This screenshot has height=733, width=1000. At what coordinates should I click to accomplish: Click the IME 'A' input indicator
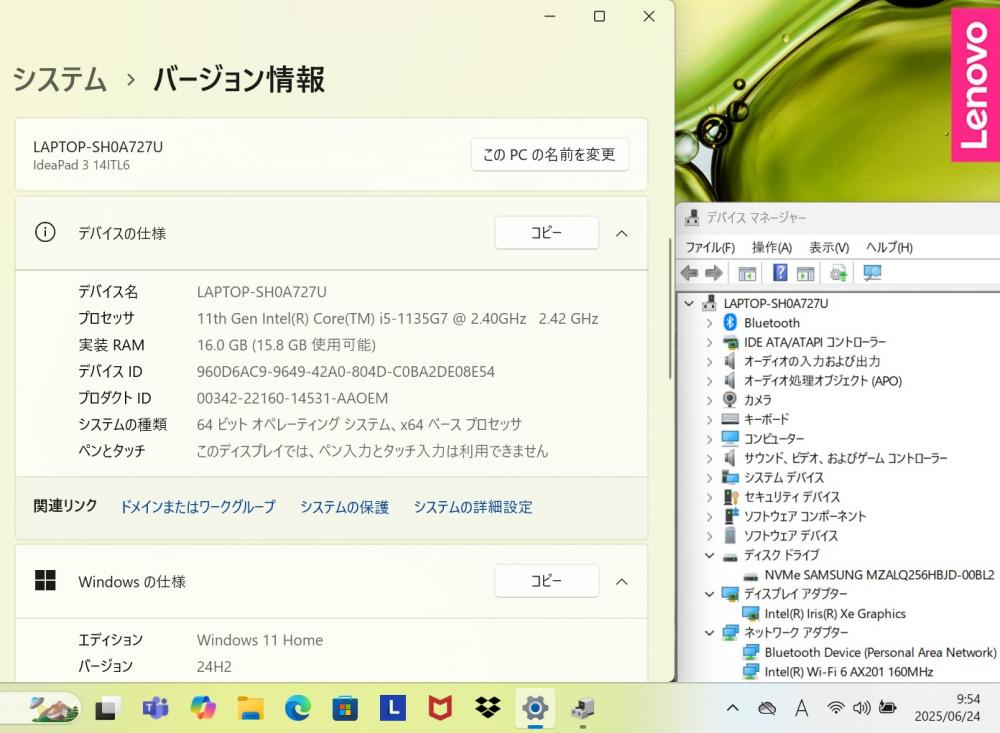click(802, 707)
